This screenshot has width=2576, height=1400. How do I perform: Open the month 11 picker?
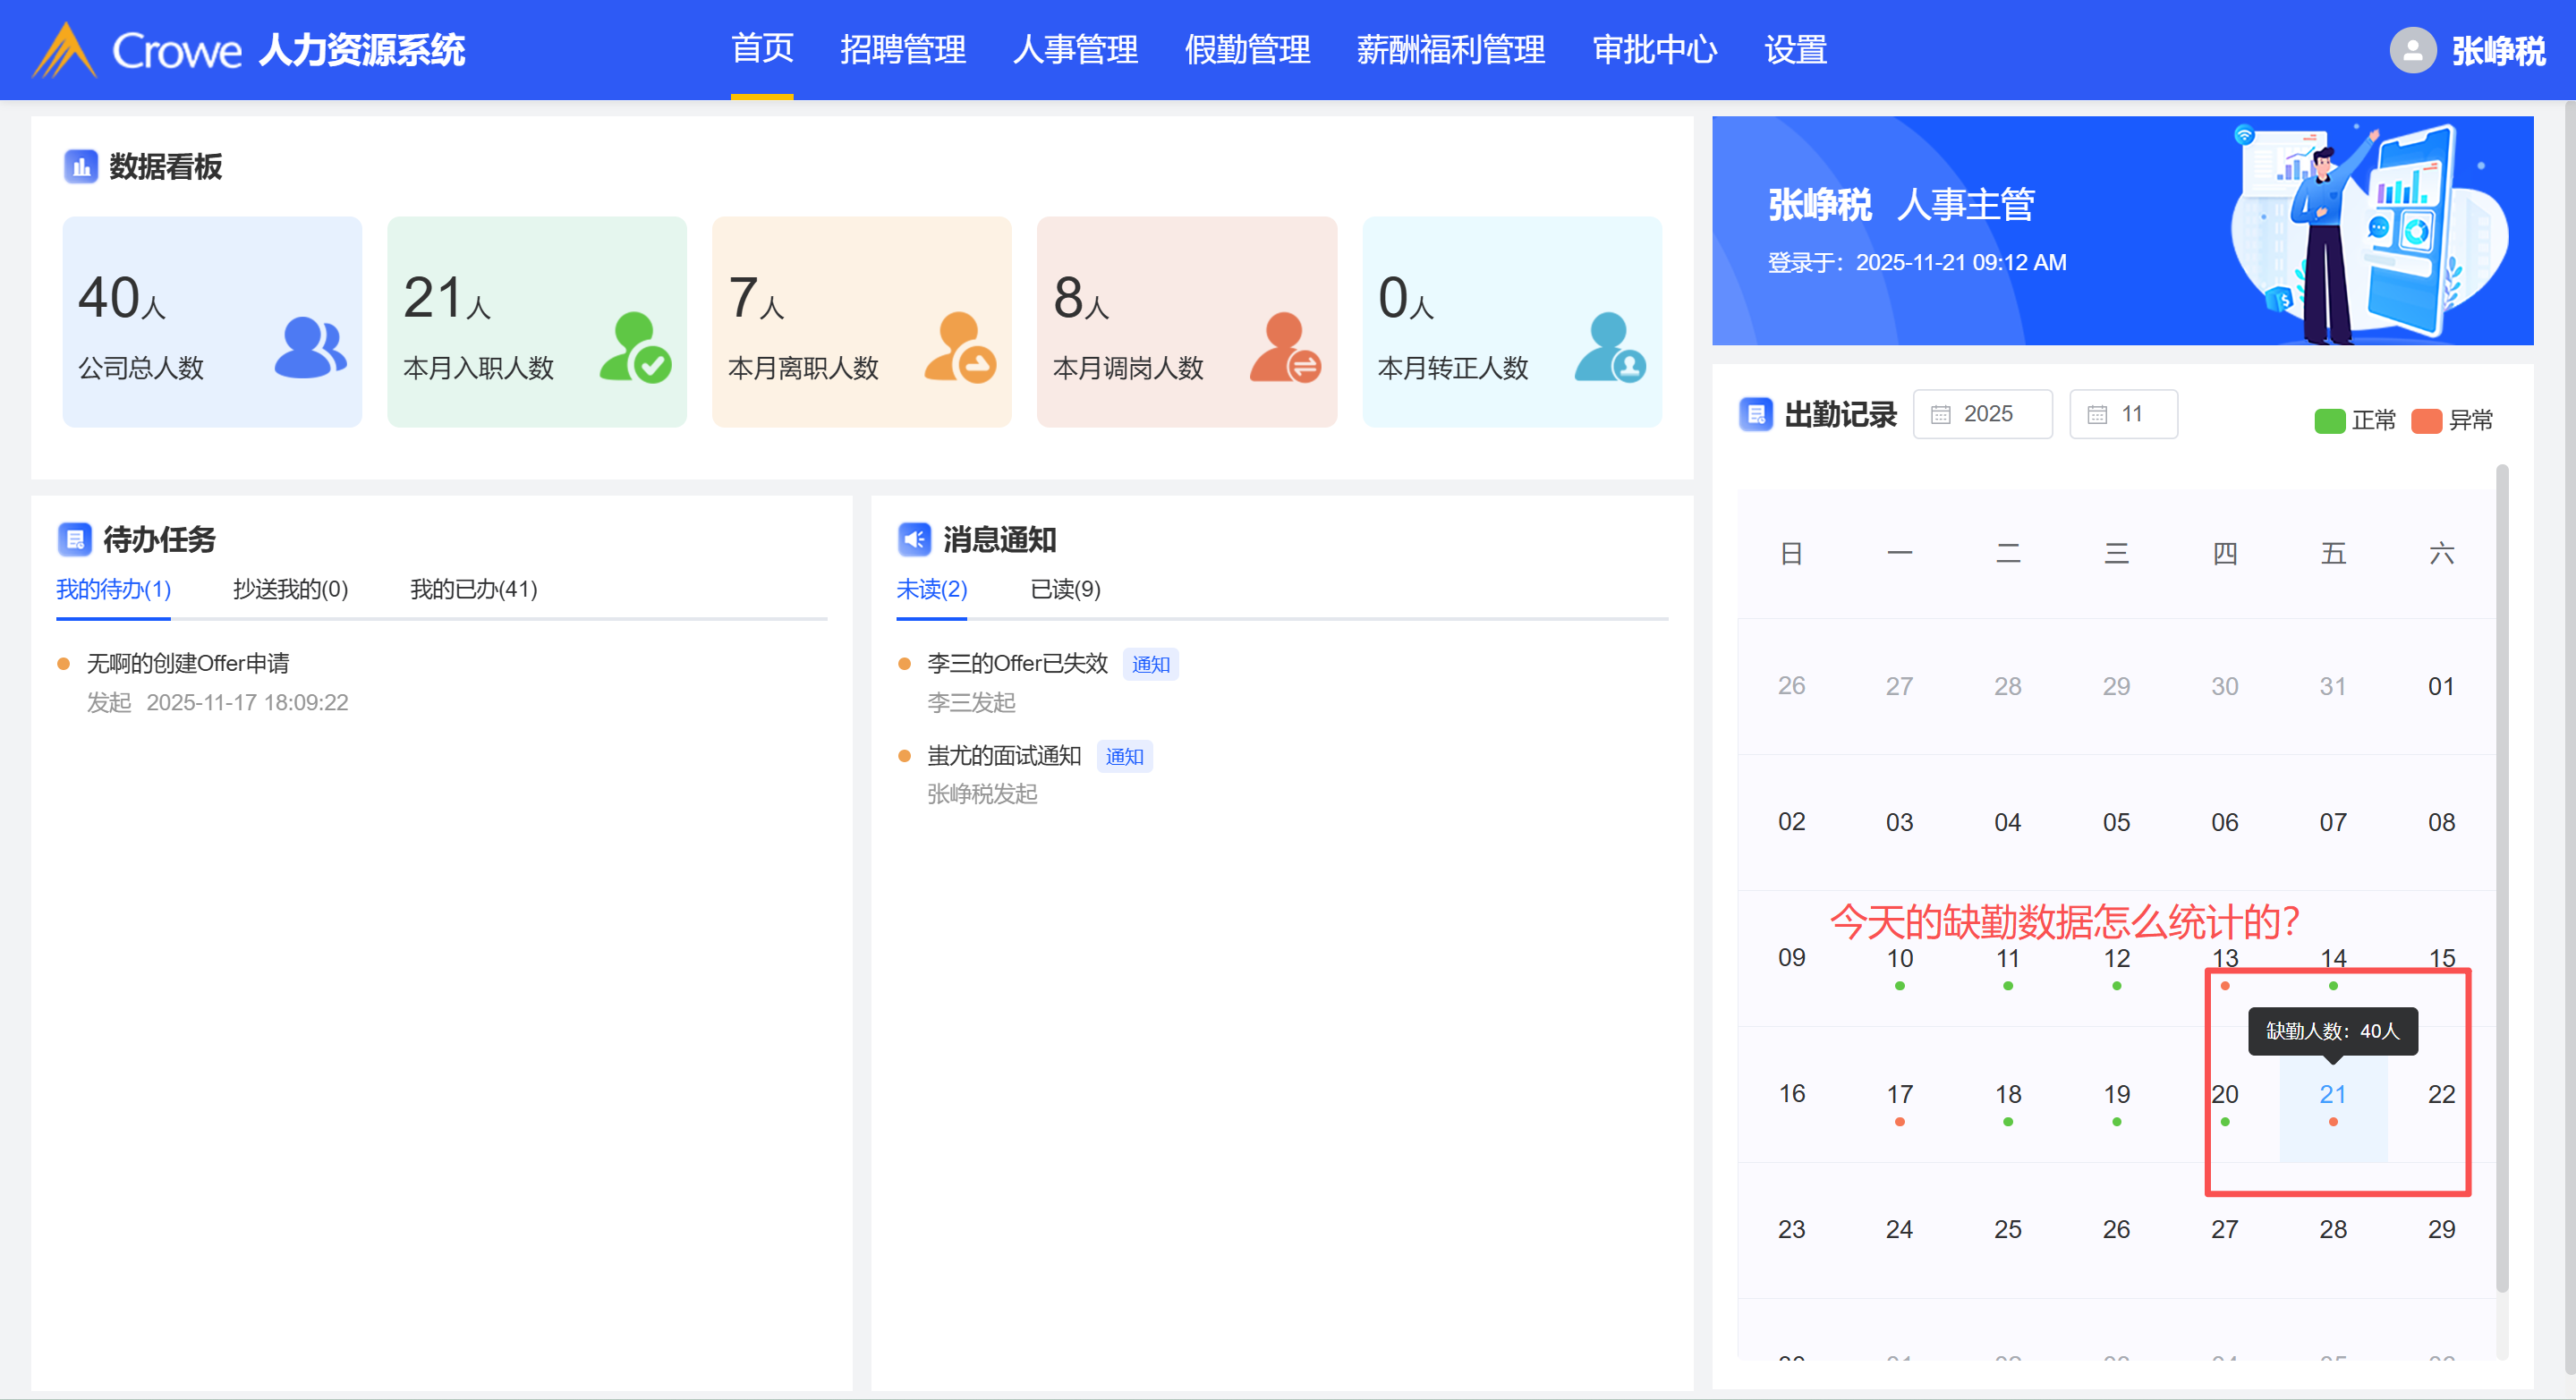pyautogui.click(x=2123, y=414)
